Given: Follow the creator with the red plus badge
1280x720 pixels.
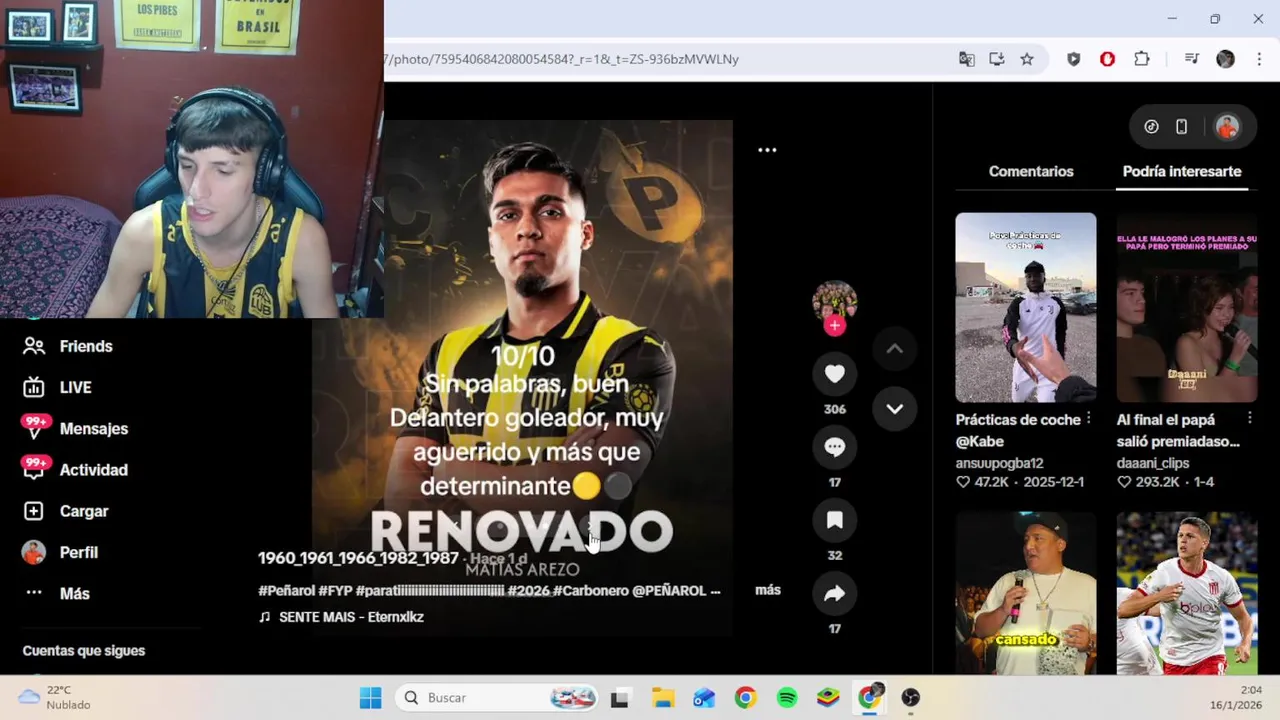Looking at the screenshot, I should 835,325.
